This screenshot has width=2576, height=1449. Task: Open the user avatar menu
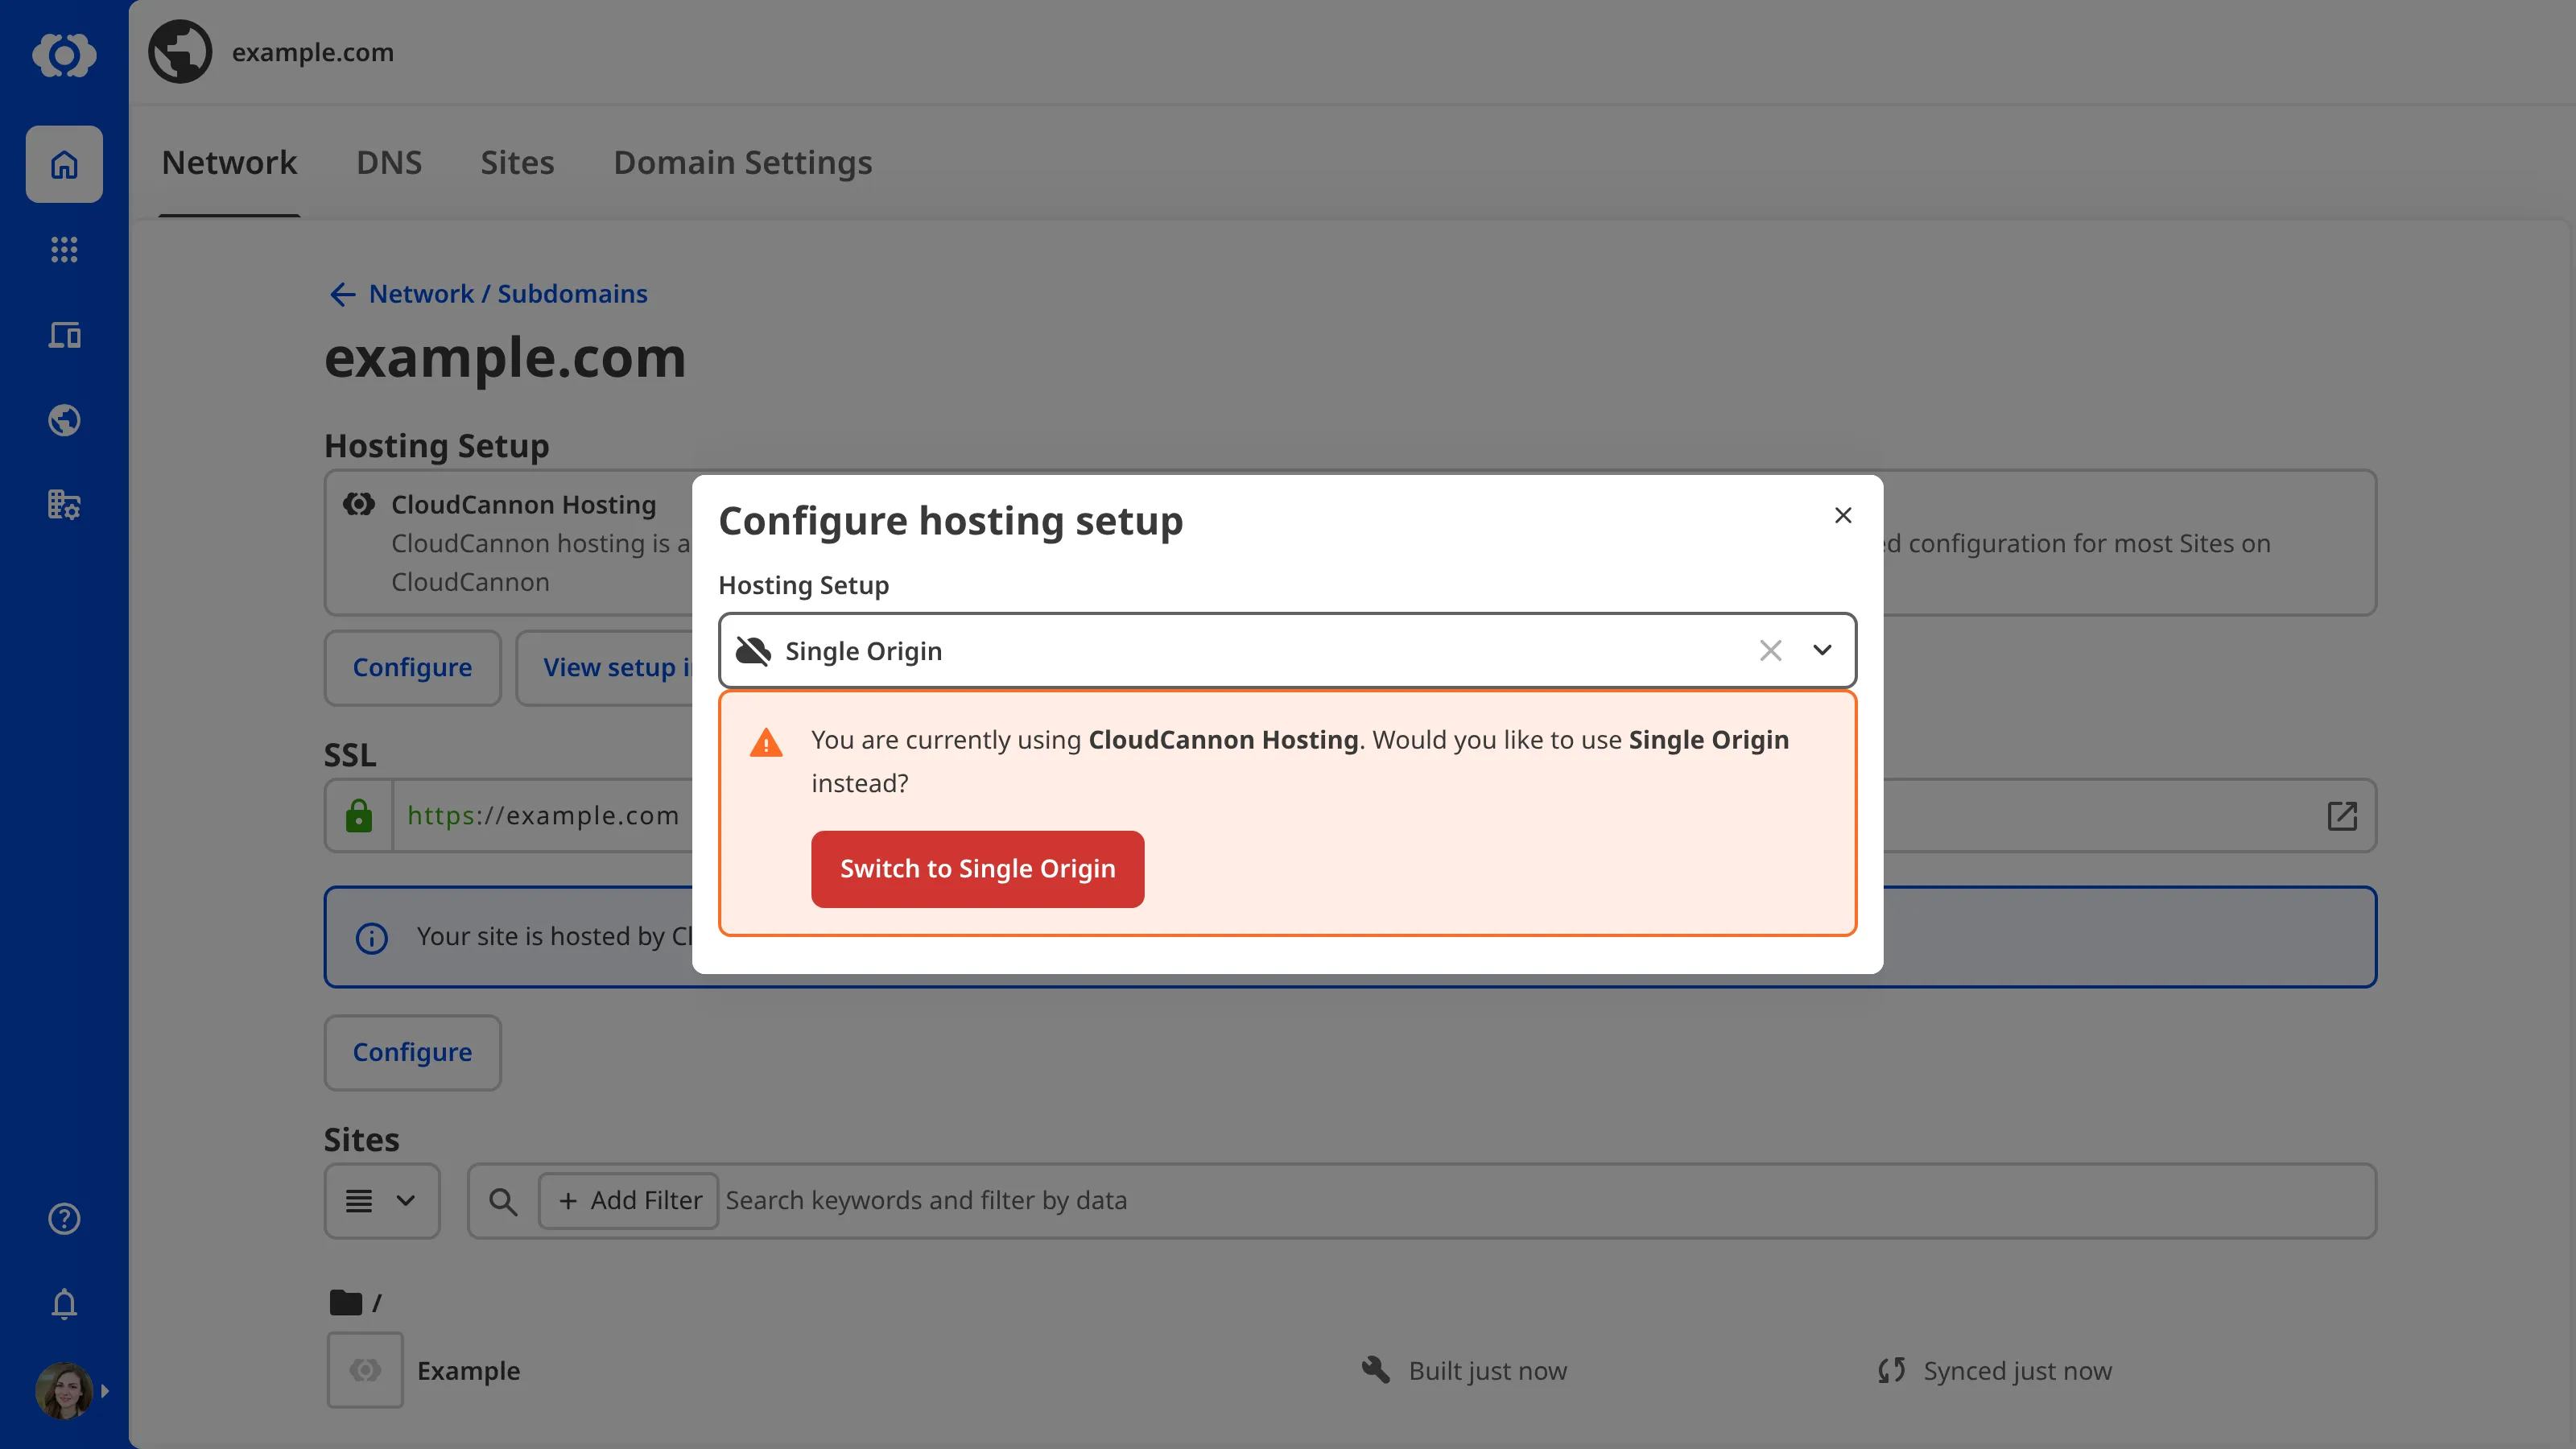(64, 1390)
